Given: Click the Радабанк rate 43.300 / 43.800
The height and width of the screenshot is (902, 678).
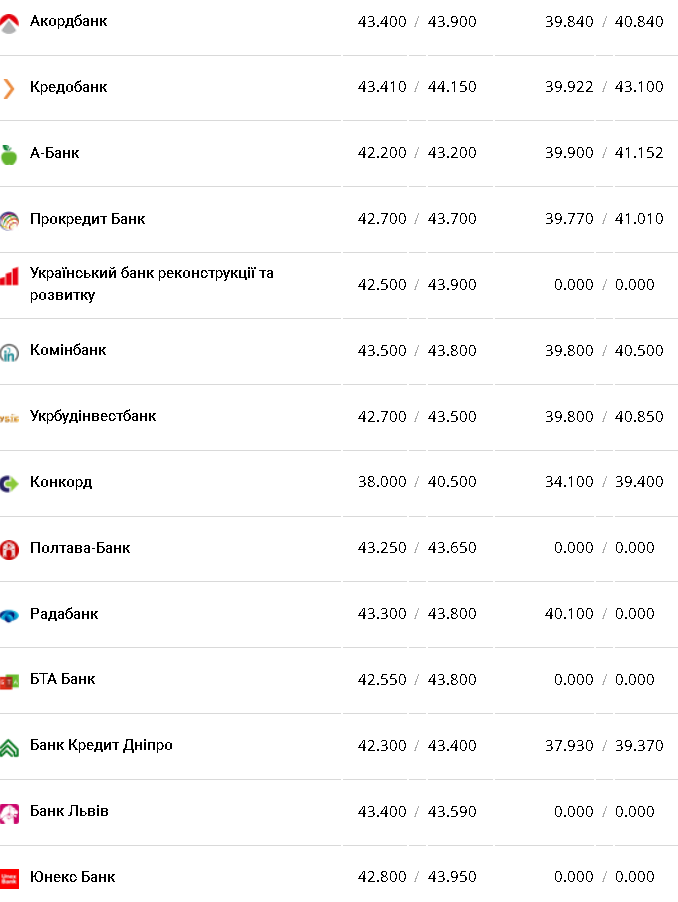Looking at the screenshot, I should pyautogui.click(x=417, y=614).
